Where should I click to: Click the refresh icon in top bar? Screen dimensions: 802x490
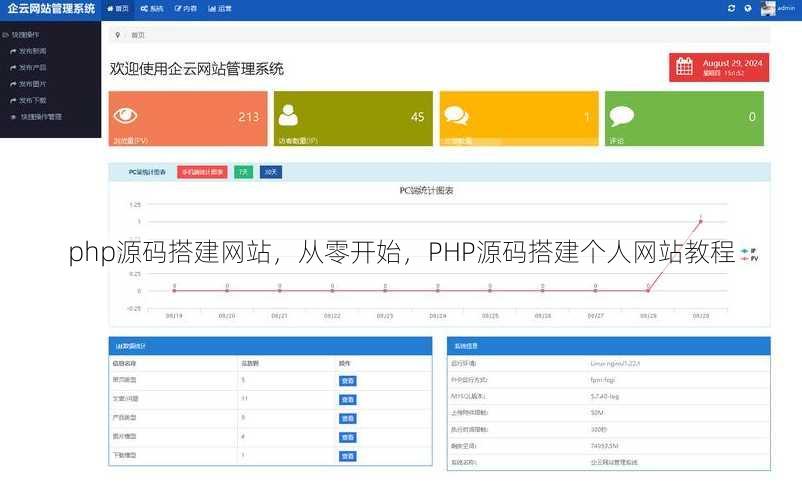(x=731, y=8)
